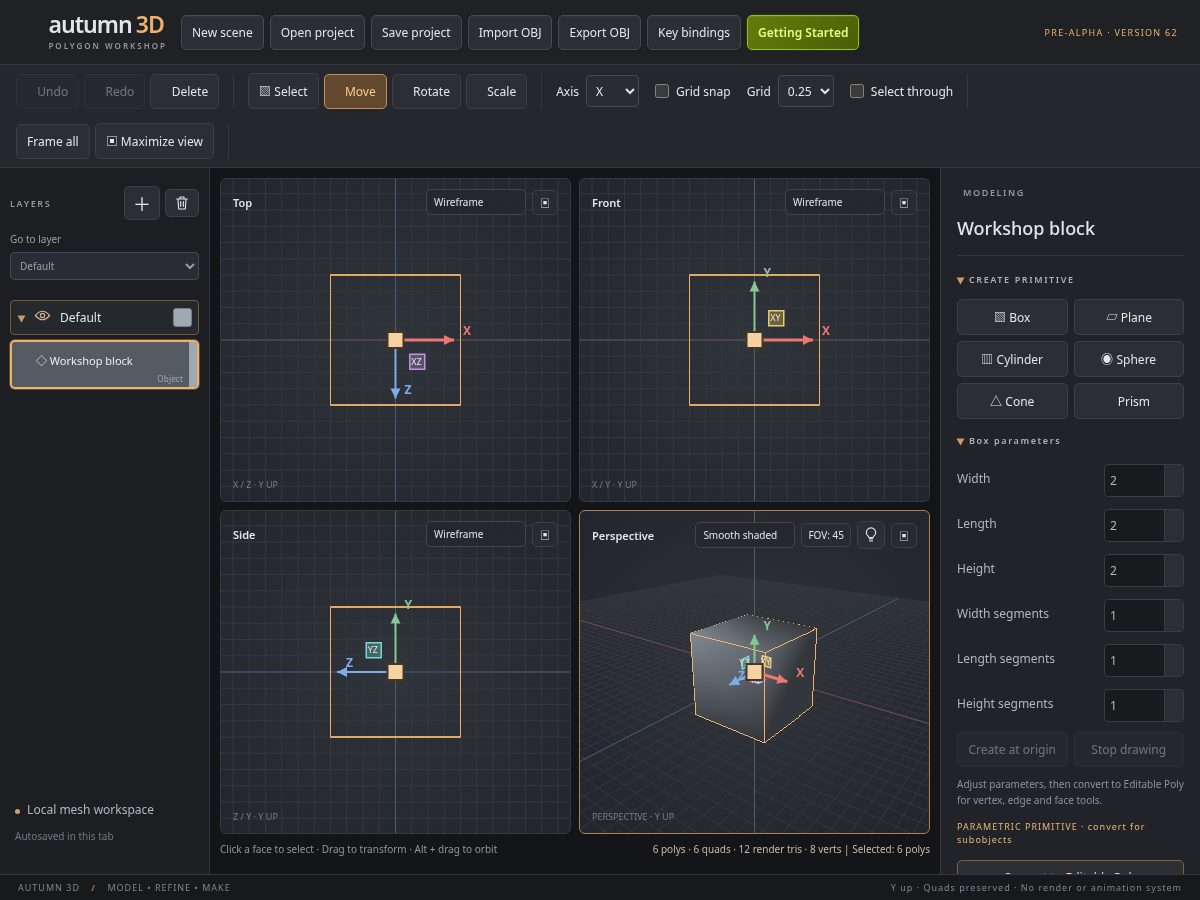Image resolution: width=1200 pixels, height=900 pixels.
Task: Activate the Select tool
Action: [x=284, y=91]
